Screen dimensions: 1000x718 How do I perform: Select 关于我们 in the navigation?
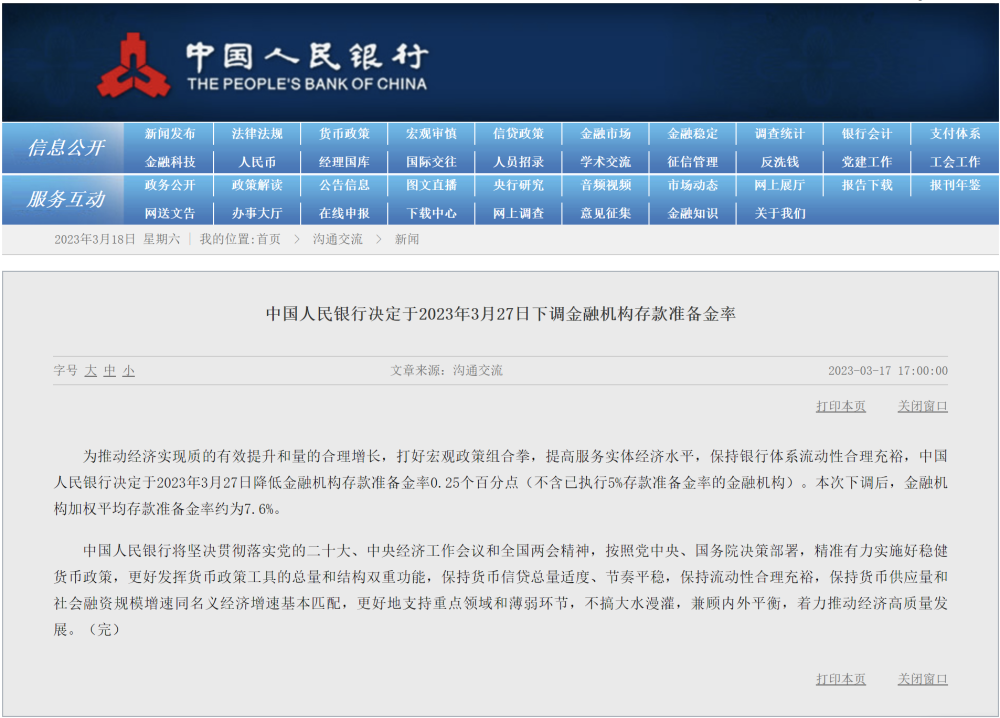(779, 213)
